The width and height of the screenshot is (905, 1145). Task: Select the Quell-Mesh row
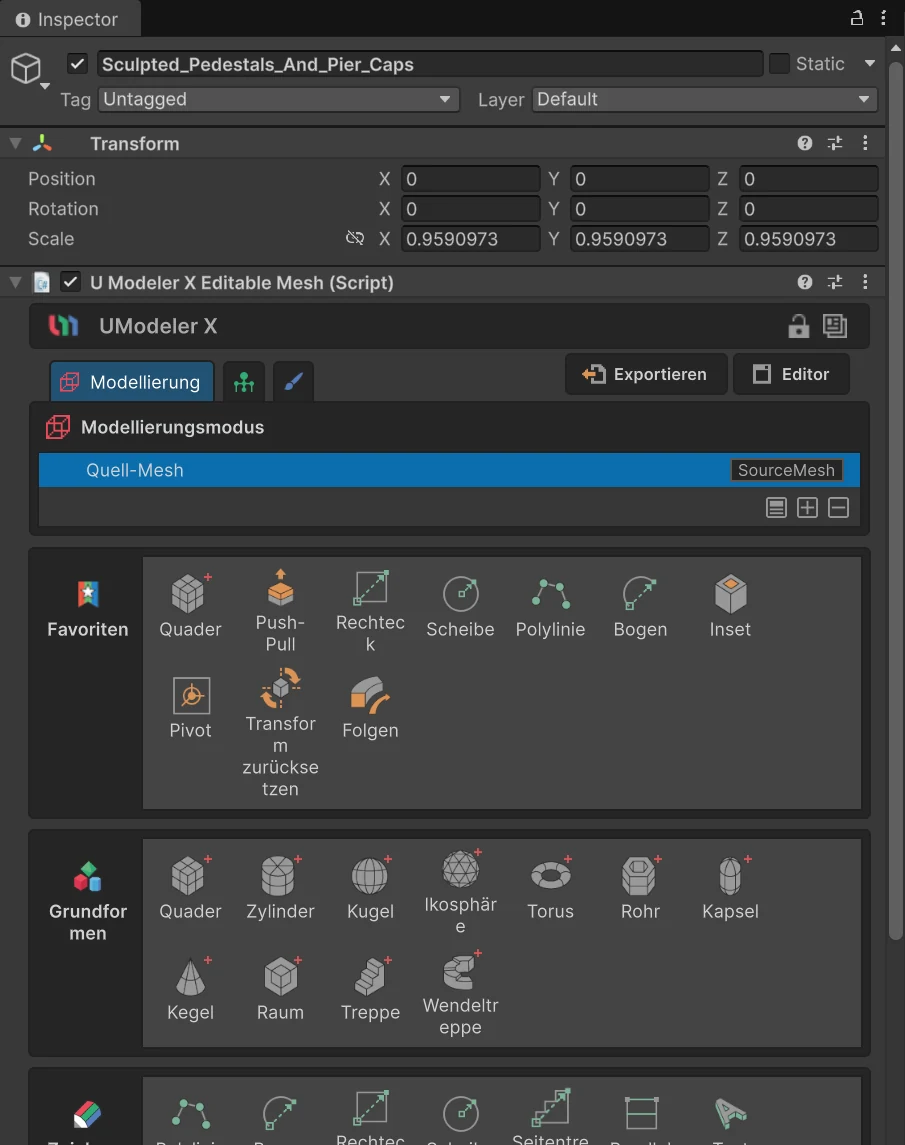[449, 470]
